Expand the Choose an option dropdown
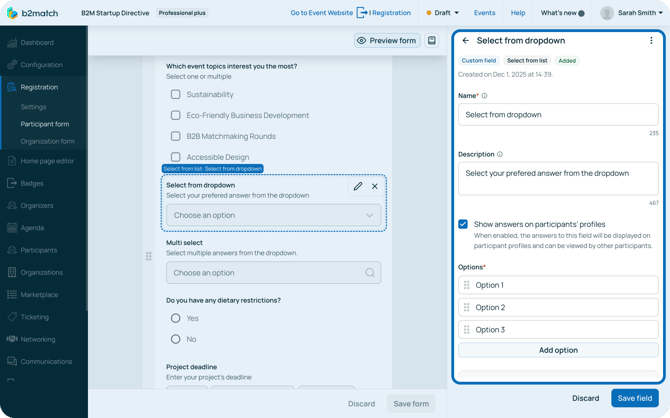Image resolution: width=670 pixels, height=418 pixels. click(273, 215)
